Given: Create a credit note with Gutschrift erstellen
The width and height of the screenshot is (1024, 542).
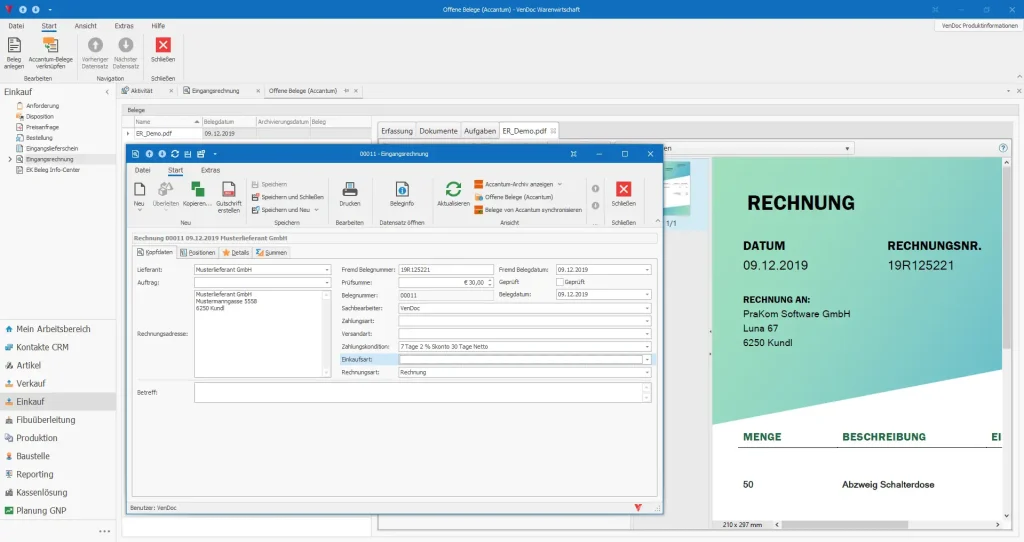Looking at the screenshot, I should [x=229, y=197].
